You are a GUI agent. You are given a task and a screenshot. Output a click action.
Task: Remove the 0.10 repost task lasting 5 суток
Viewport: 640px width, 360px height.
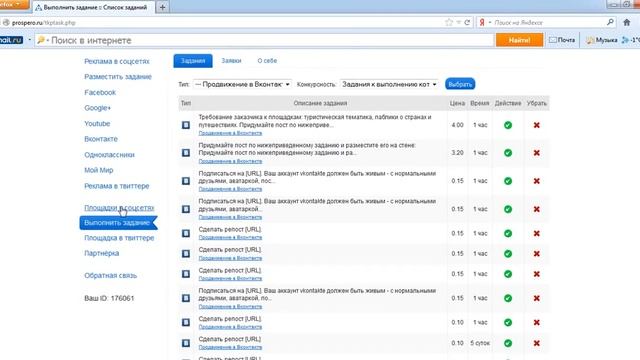[537, 343]
